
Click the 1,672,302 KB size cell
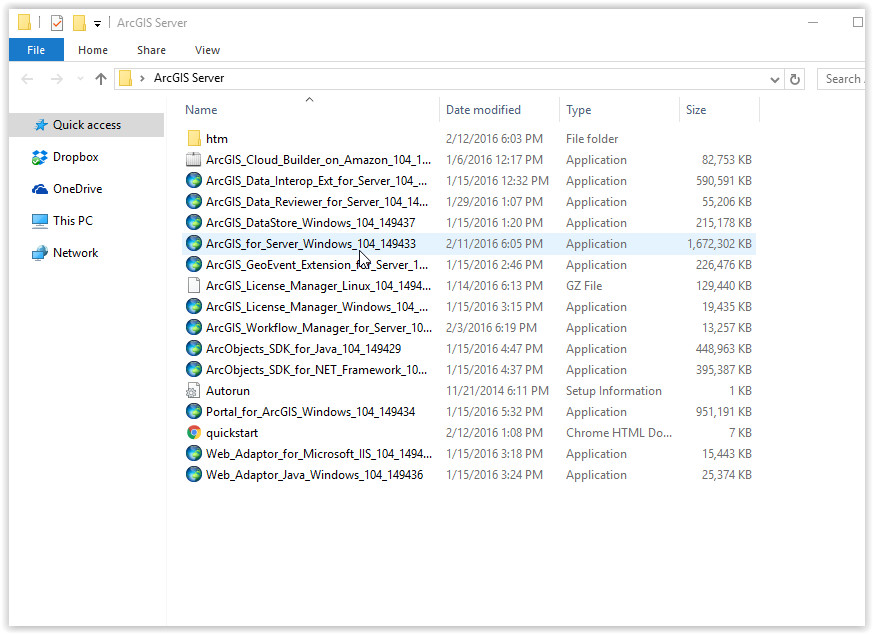pos(719,244)
